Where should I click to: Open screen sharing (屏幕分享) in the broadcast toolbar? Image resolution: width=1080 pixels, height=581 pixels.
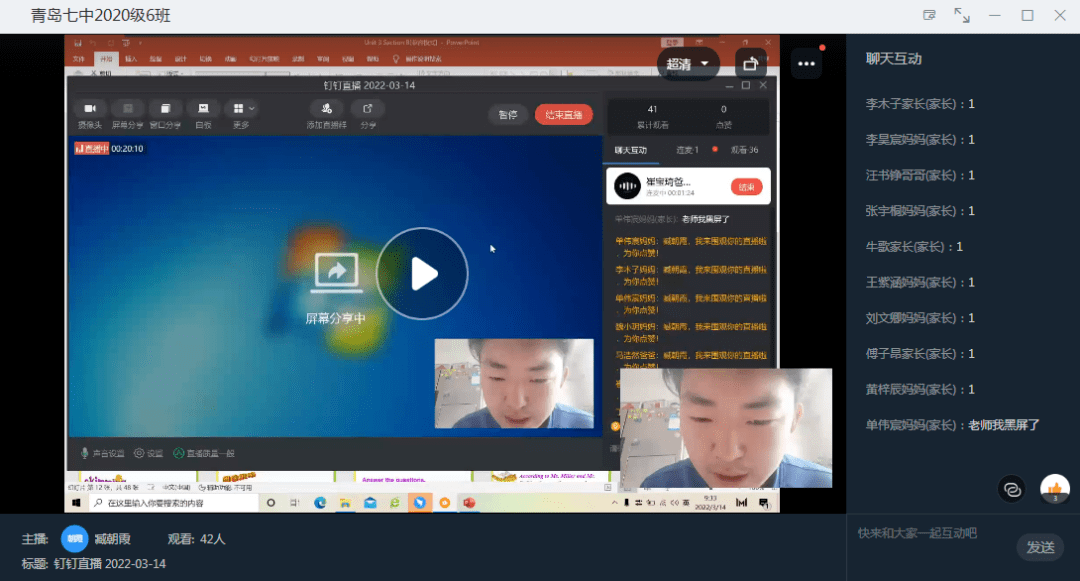[127, 112]
